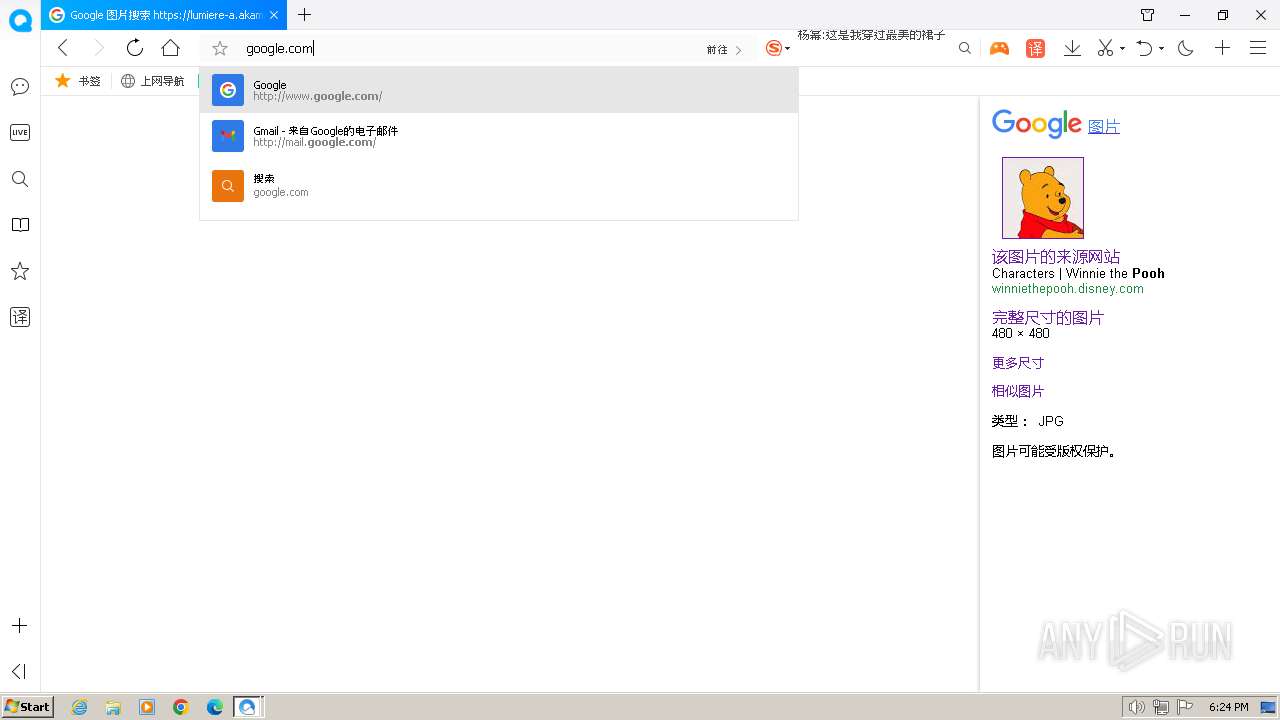Click the 6:24 PM clock
This screenshot has height=720, width=1280.
1229,707
